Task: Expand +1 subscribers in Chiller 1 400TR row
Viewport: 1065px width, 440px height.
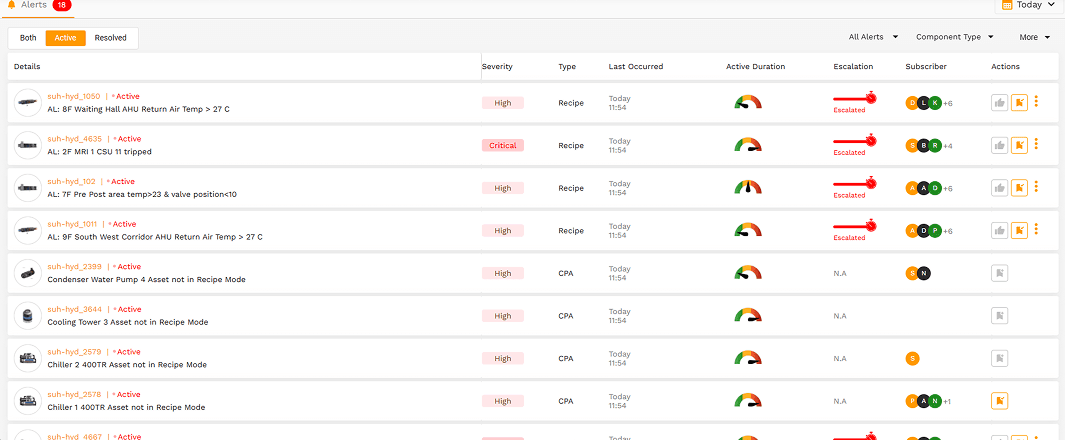Action: pos(947,402)
